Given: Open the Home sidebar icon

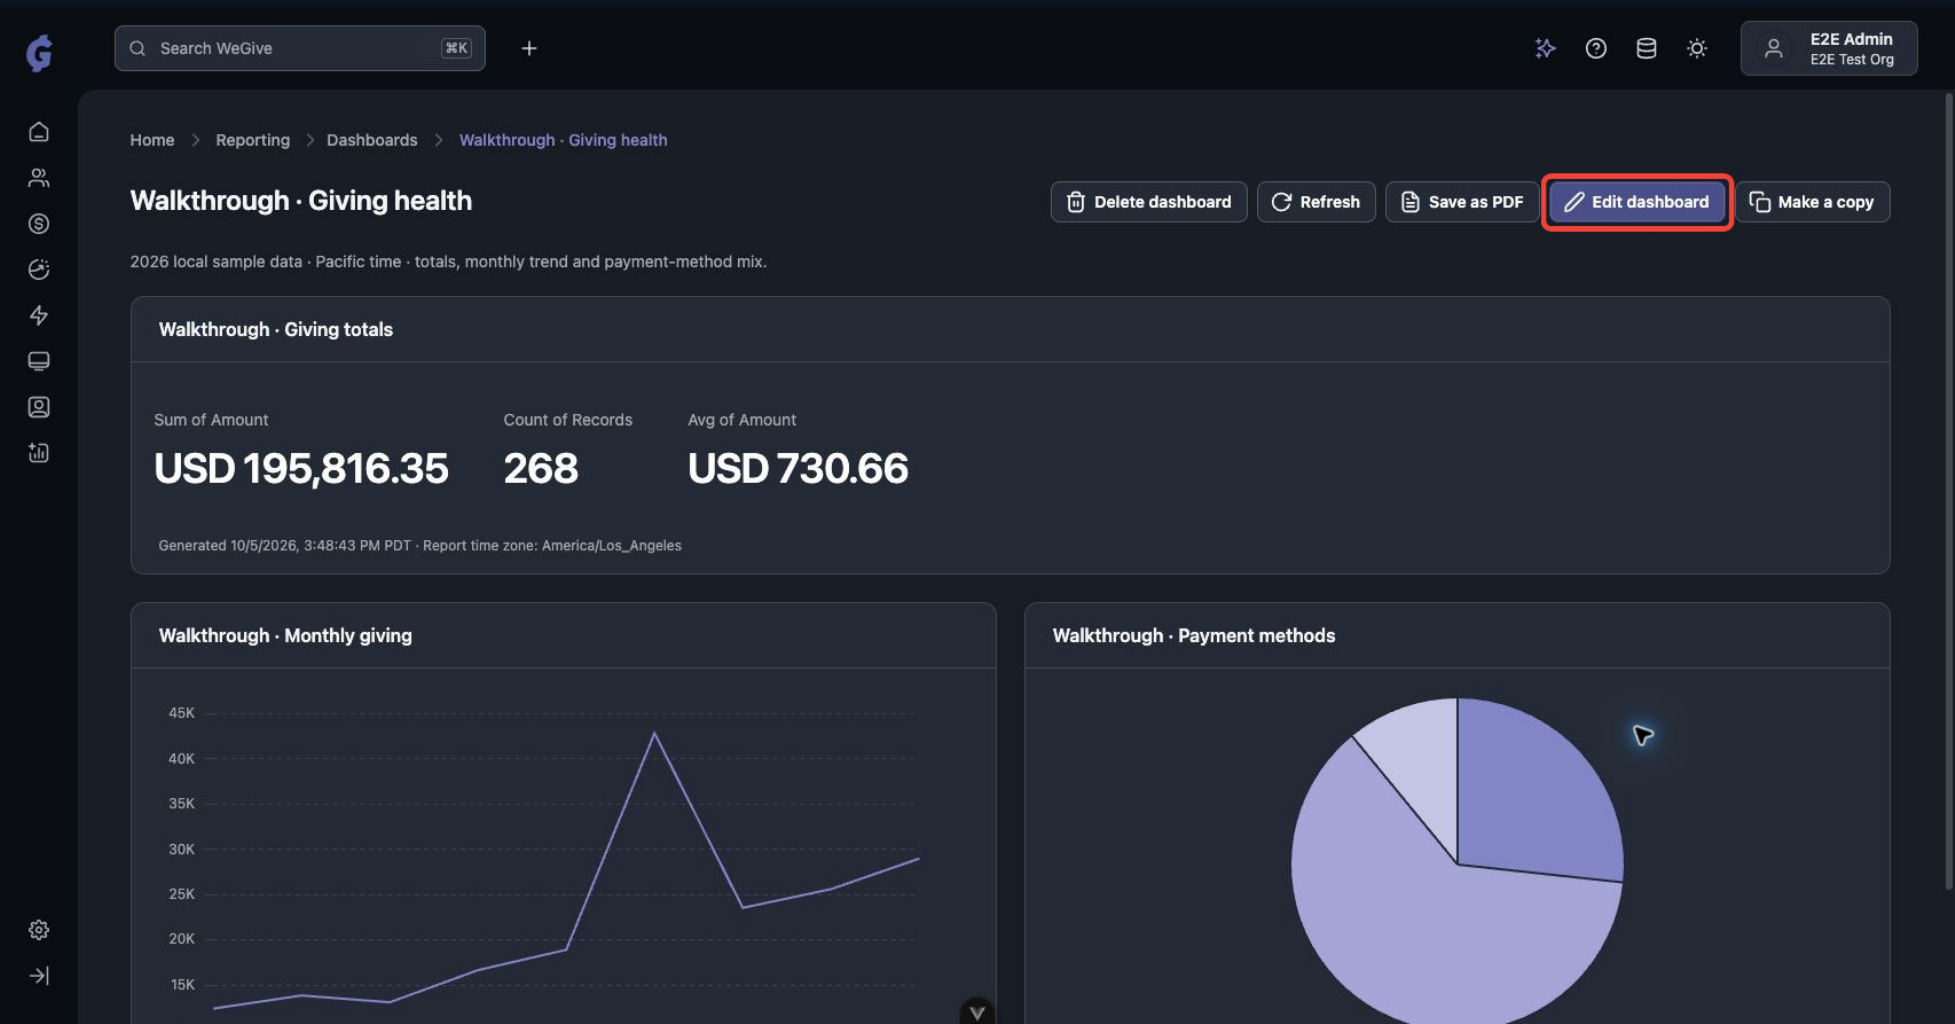Looking at the screenshot, I should [39, 132].
